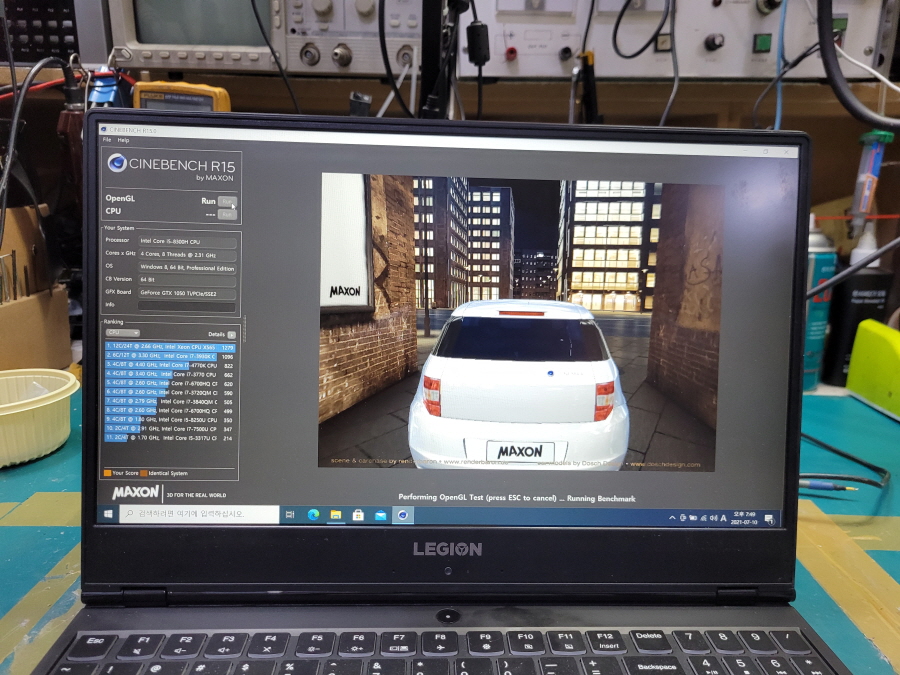This screenshot has height=675, width=900.
Task: Click the Info text field
Action: (187, 305)
